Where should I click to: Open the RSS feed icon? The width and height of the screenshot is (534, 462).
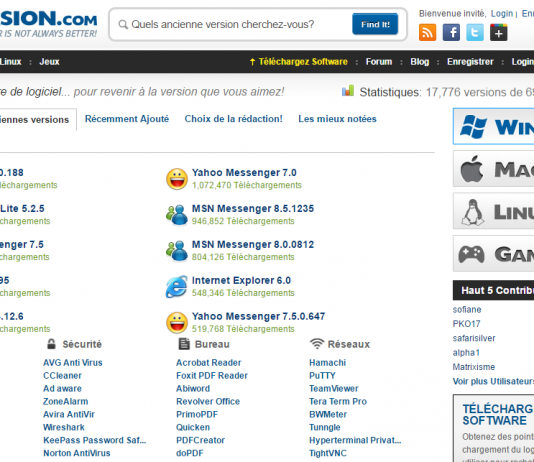pyautogui.click(x=427, y=33)
